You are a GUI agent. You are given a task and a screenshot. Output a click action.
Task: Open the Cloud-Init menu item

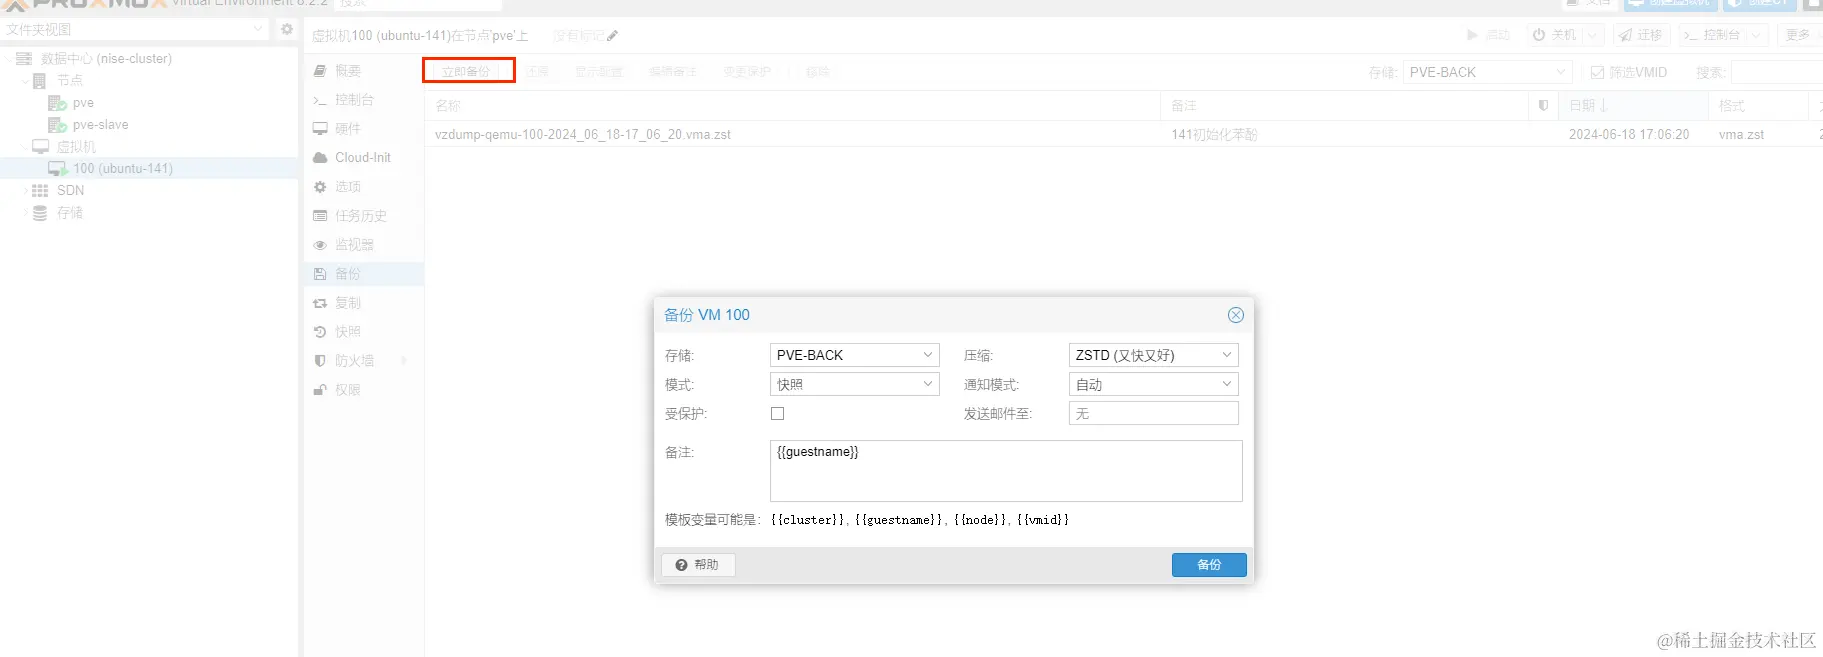(364, 158)
